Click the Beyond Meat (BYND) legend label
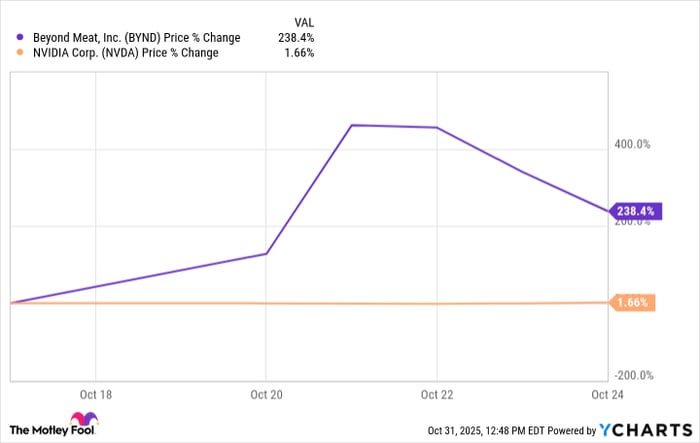Screen dimensions: 700x443 135,38
